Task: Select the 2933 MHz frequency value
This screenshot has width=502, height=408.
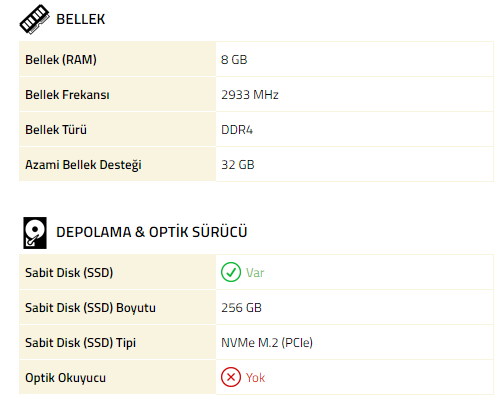Action: click(250, 95)
